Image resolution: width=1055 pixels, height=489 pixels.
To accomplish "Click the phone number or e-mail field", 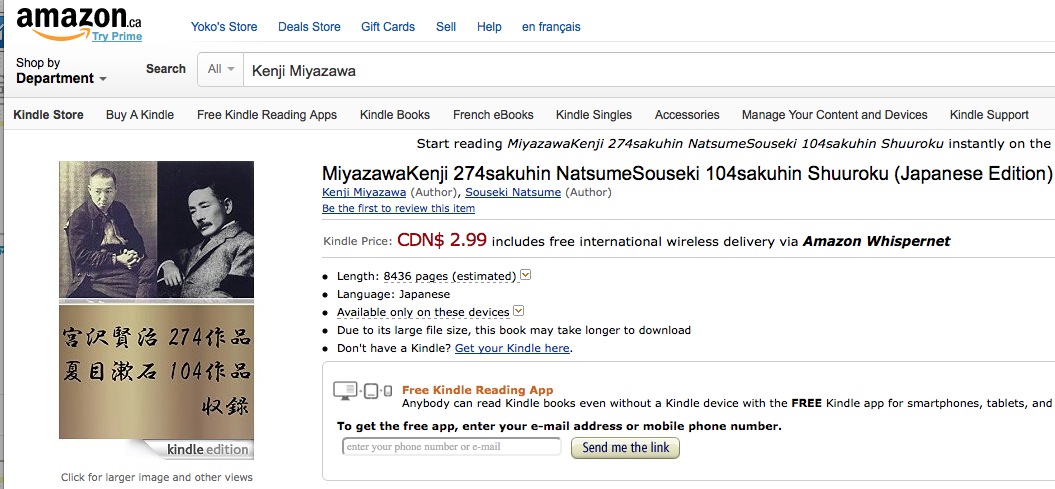I will pos(451,447).
